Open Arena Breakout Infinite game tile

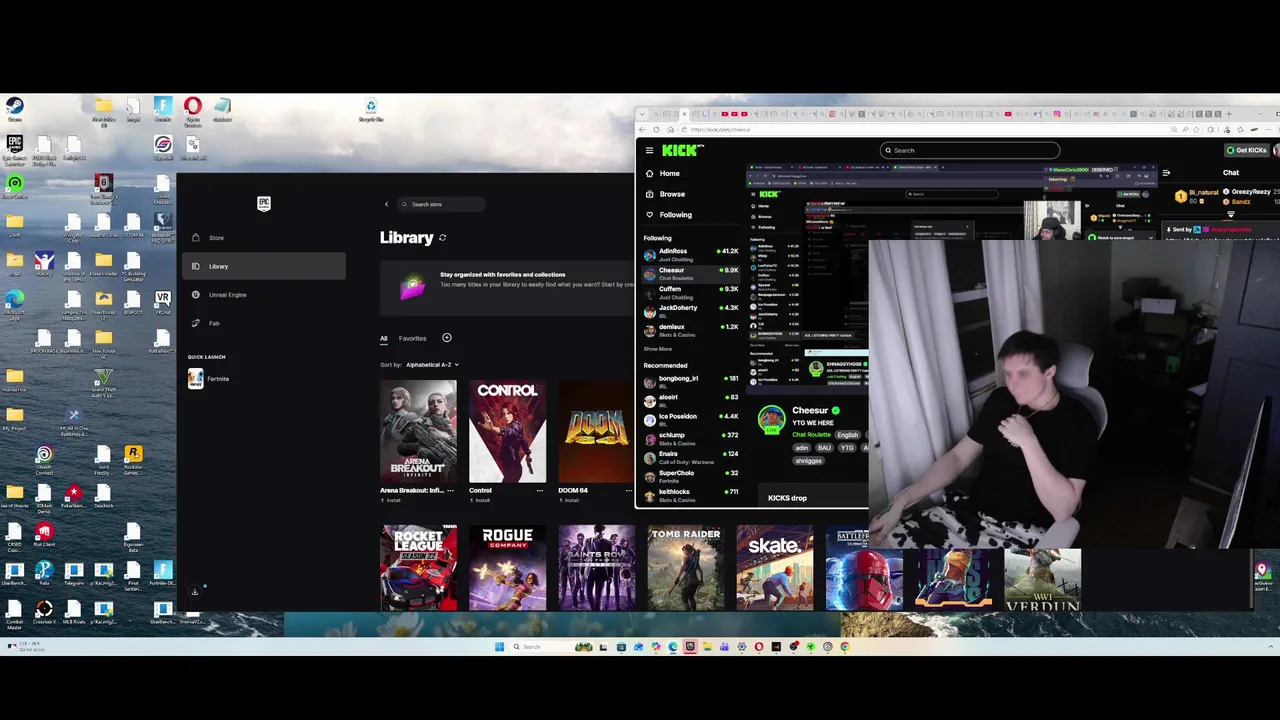coord(418,432)
